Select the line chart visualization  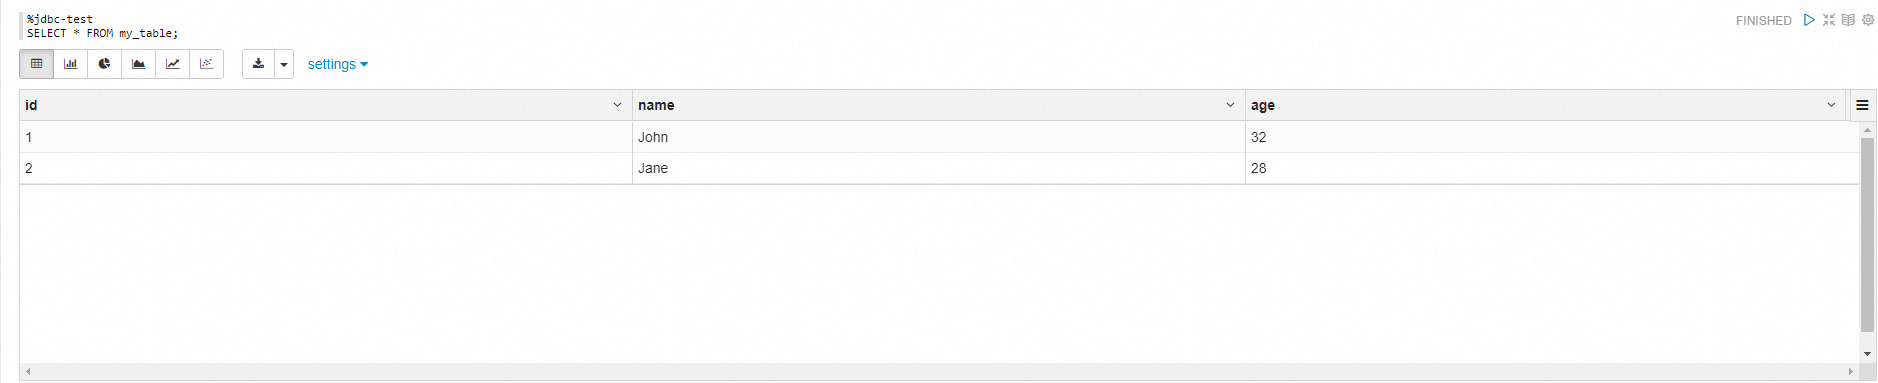point(173,64)
